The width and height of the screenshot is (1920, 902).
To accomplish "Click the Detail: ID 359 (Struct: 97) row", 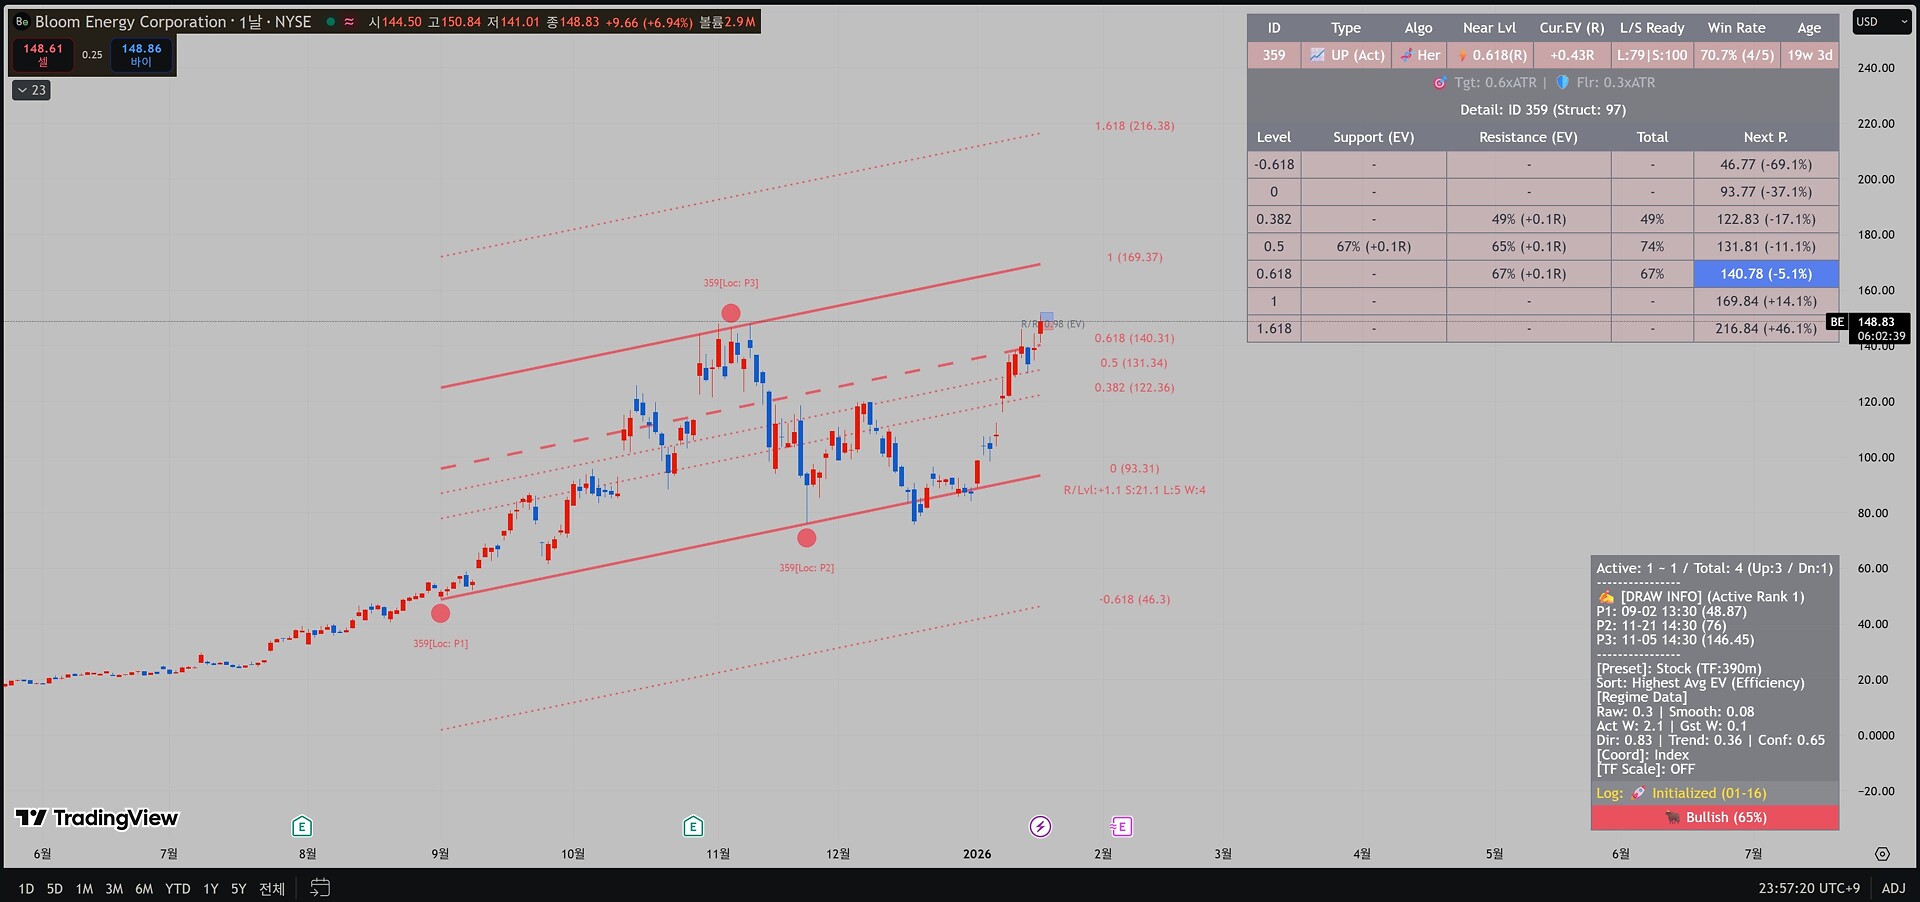I will click(1543, 110).
